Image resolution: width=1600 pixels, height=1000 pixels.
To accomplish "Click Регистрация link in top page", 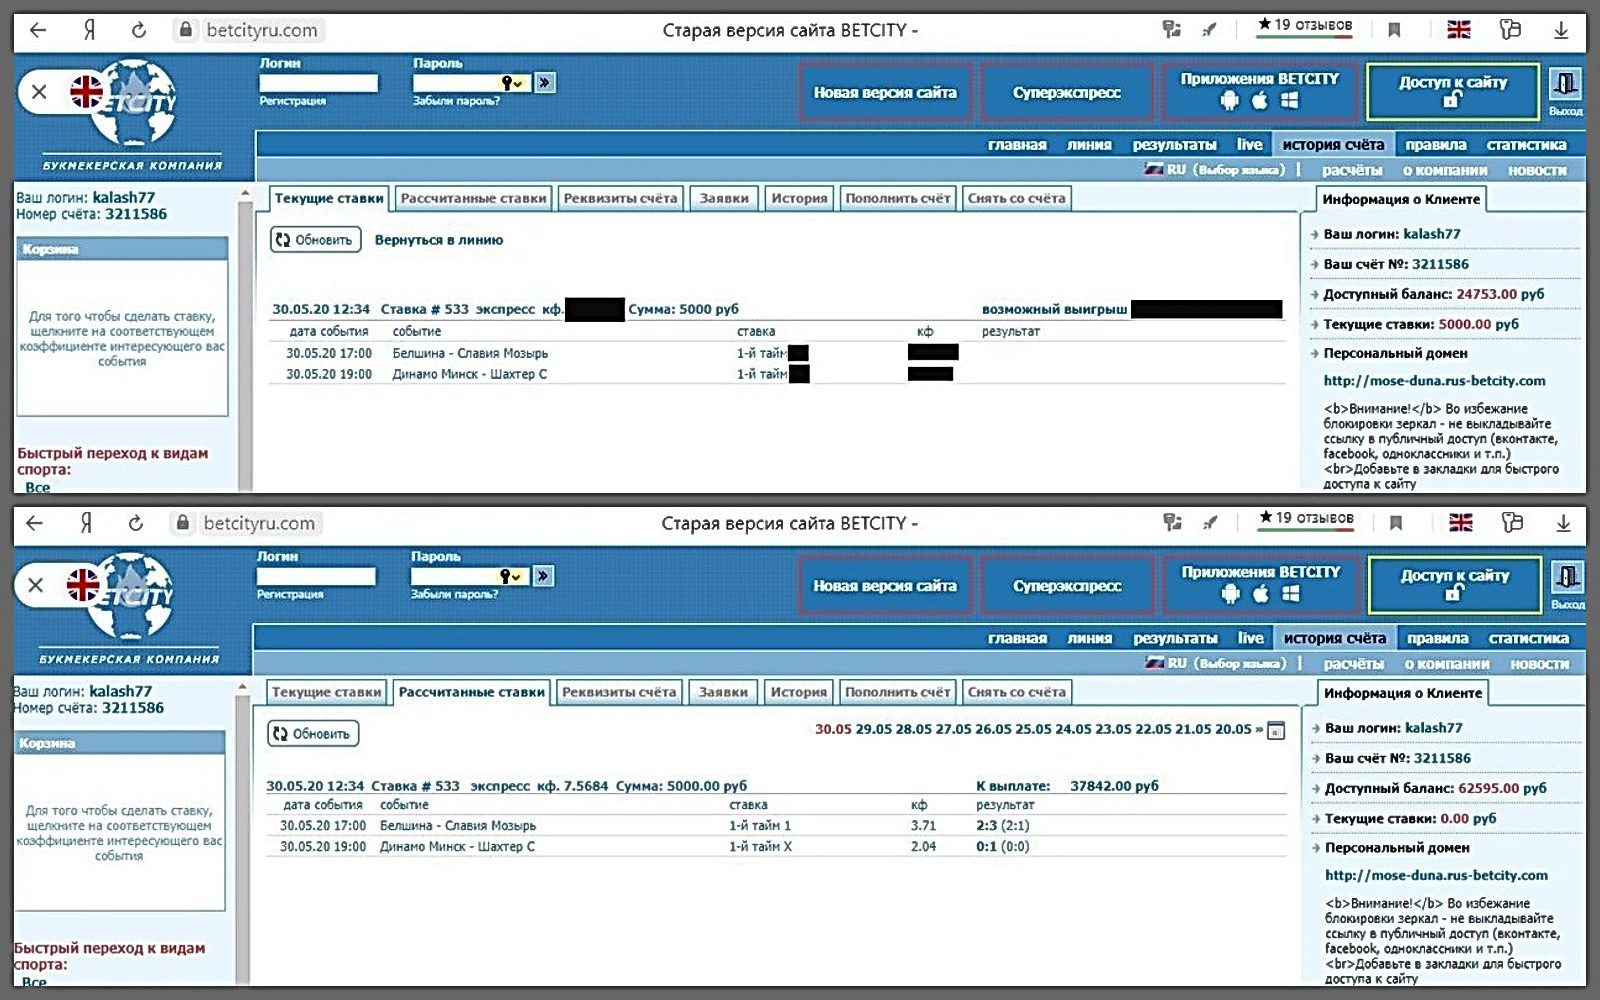I will 292,101.
